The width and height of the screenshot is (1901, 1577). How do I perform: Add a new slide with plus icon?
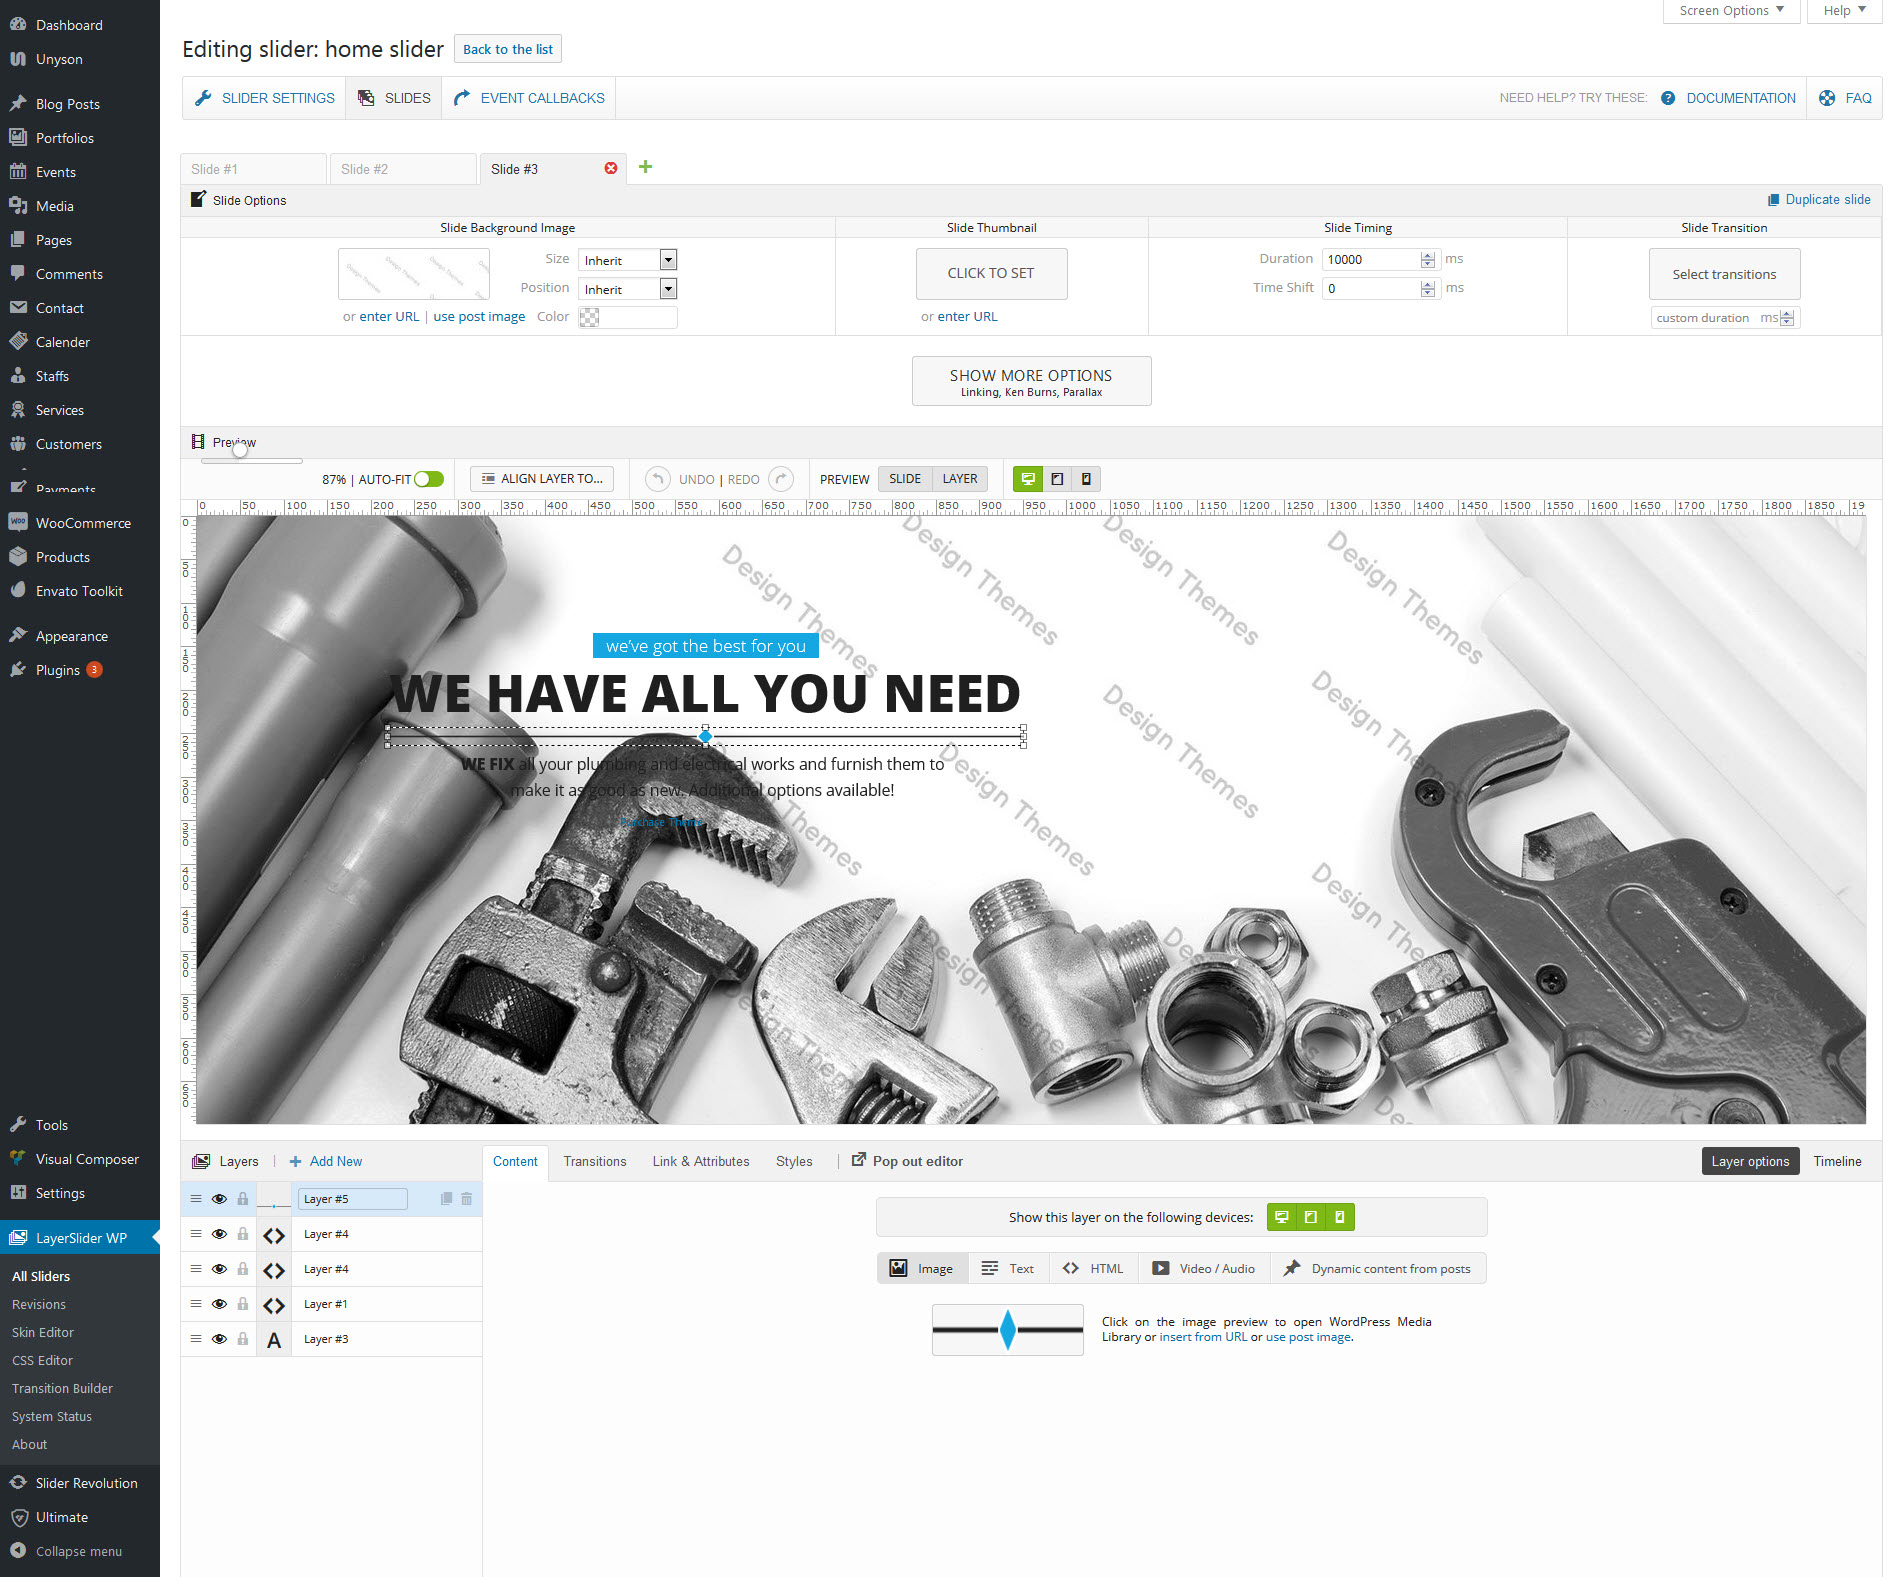coord(645,167)
